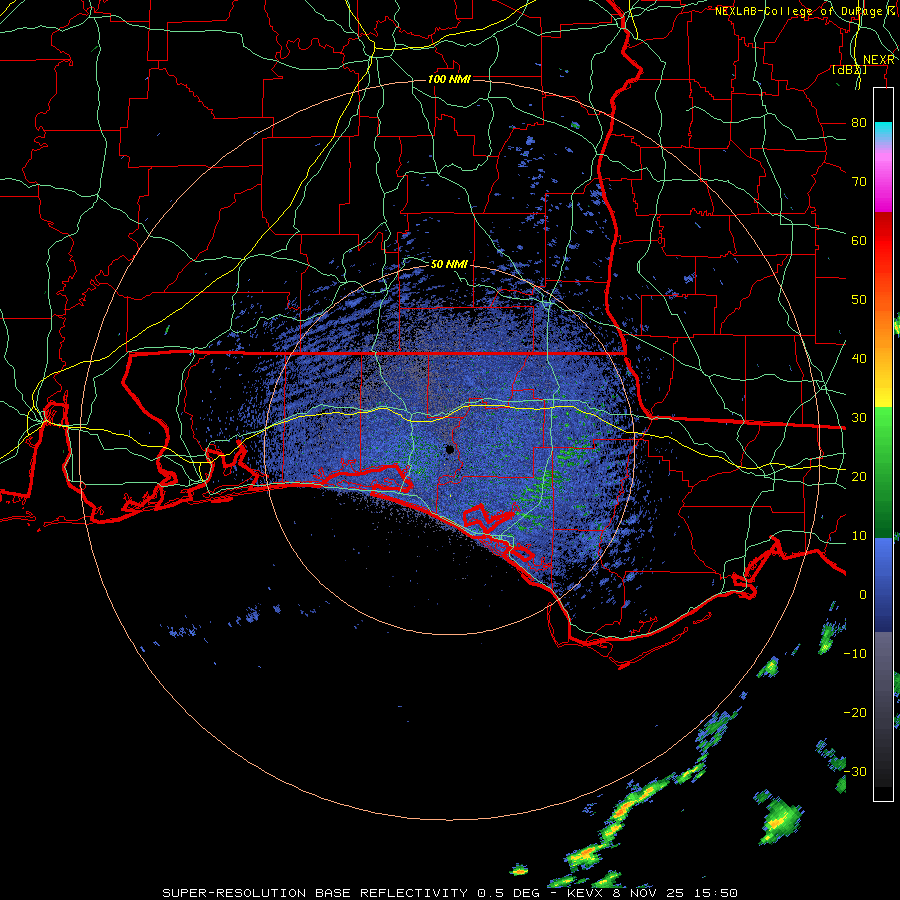Screen dimensions: 900x900
Task: Click the "SUPER-RESOLUTION BASE REFLECTIVITY" caption text
Action: (x=315, y=893)
